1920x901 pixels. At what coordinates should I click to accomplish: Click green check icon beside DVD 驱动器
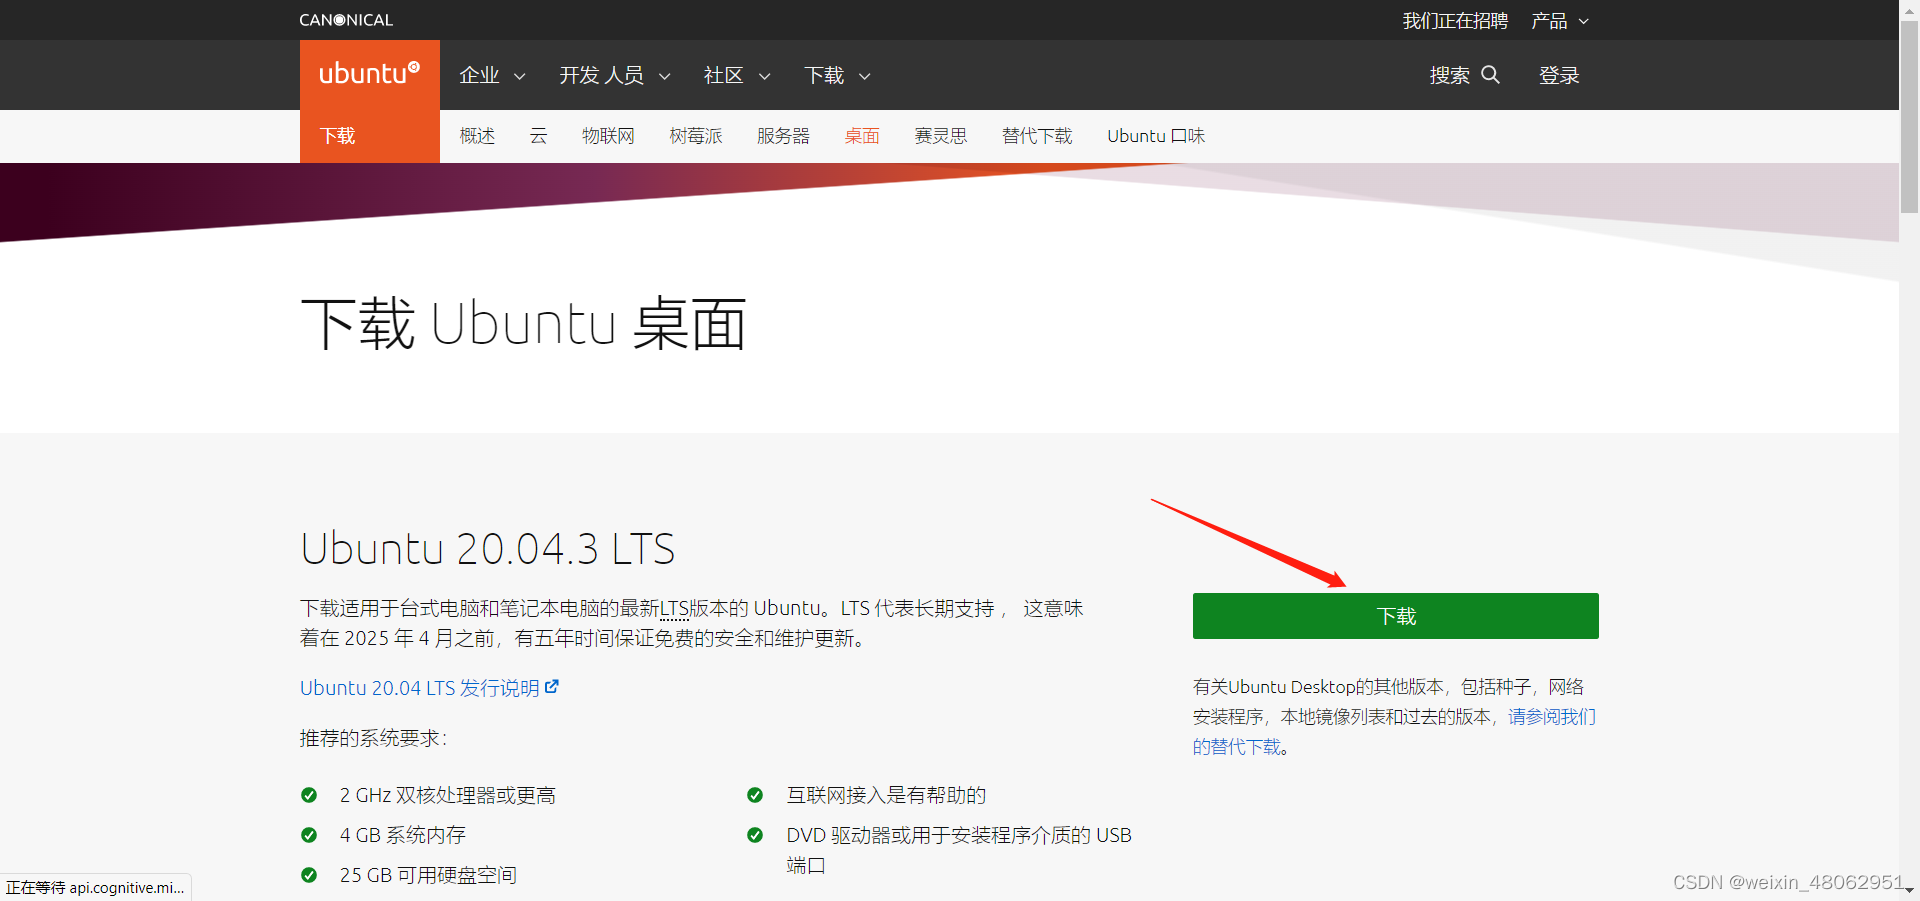755,835
